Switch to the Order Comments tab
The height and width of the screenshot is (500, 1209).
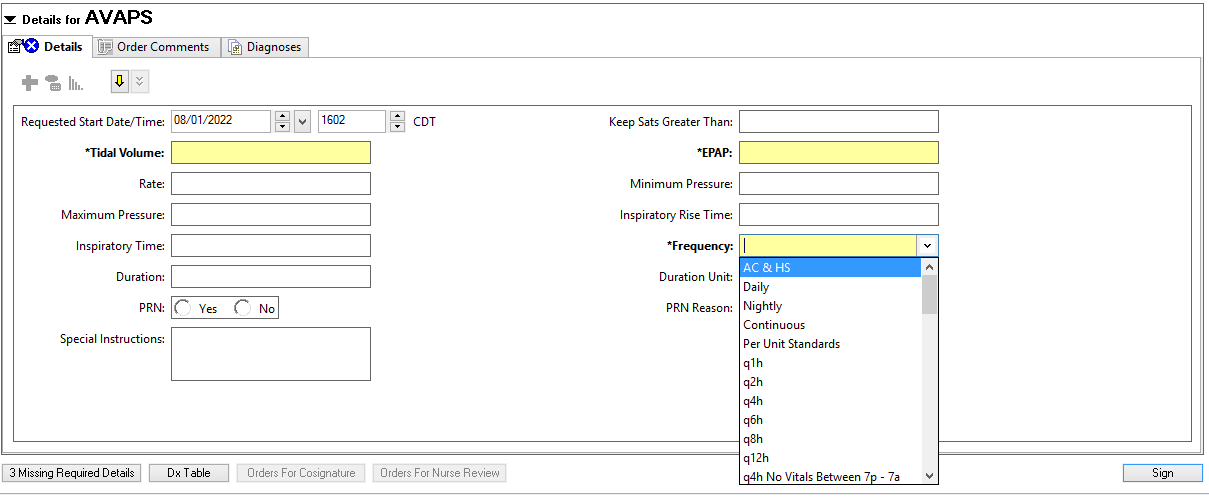(155, 47)
